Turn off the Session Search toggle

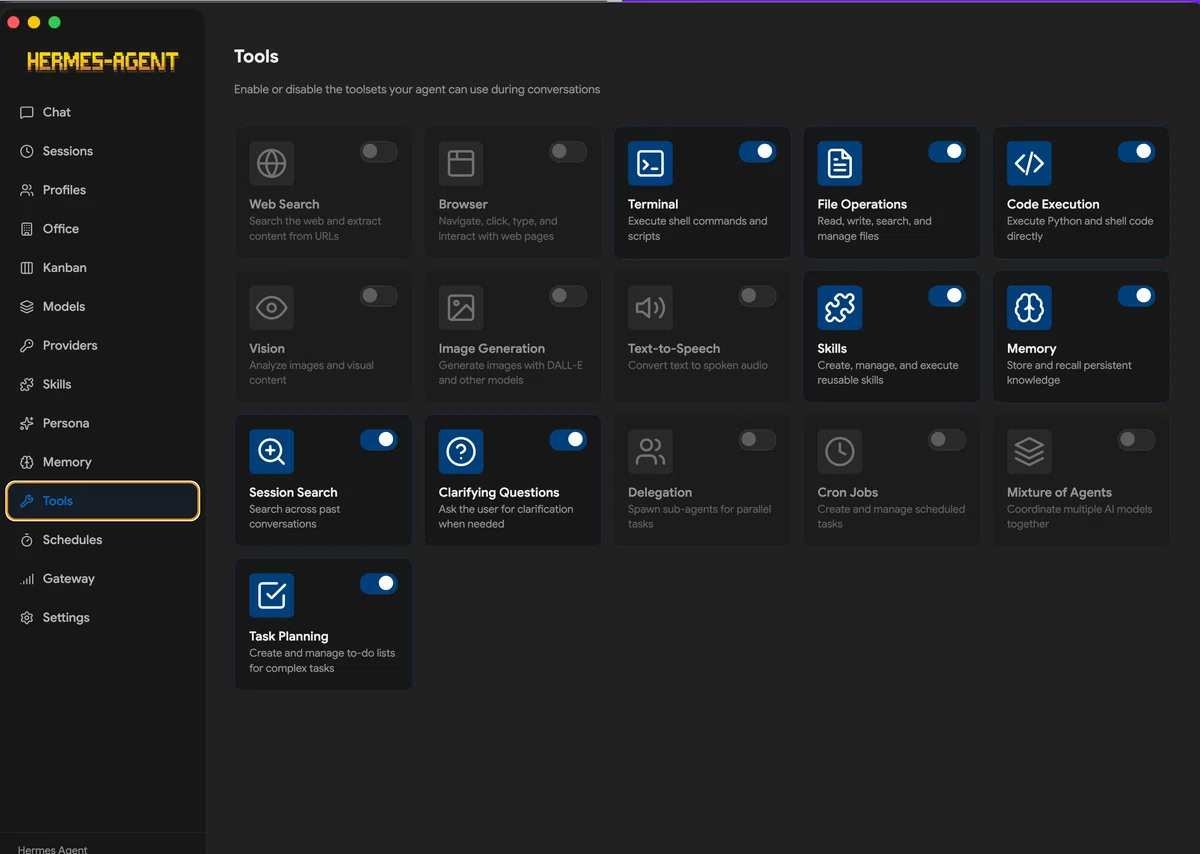(x=378, y=440)
